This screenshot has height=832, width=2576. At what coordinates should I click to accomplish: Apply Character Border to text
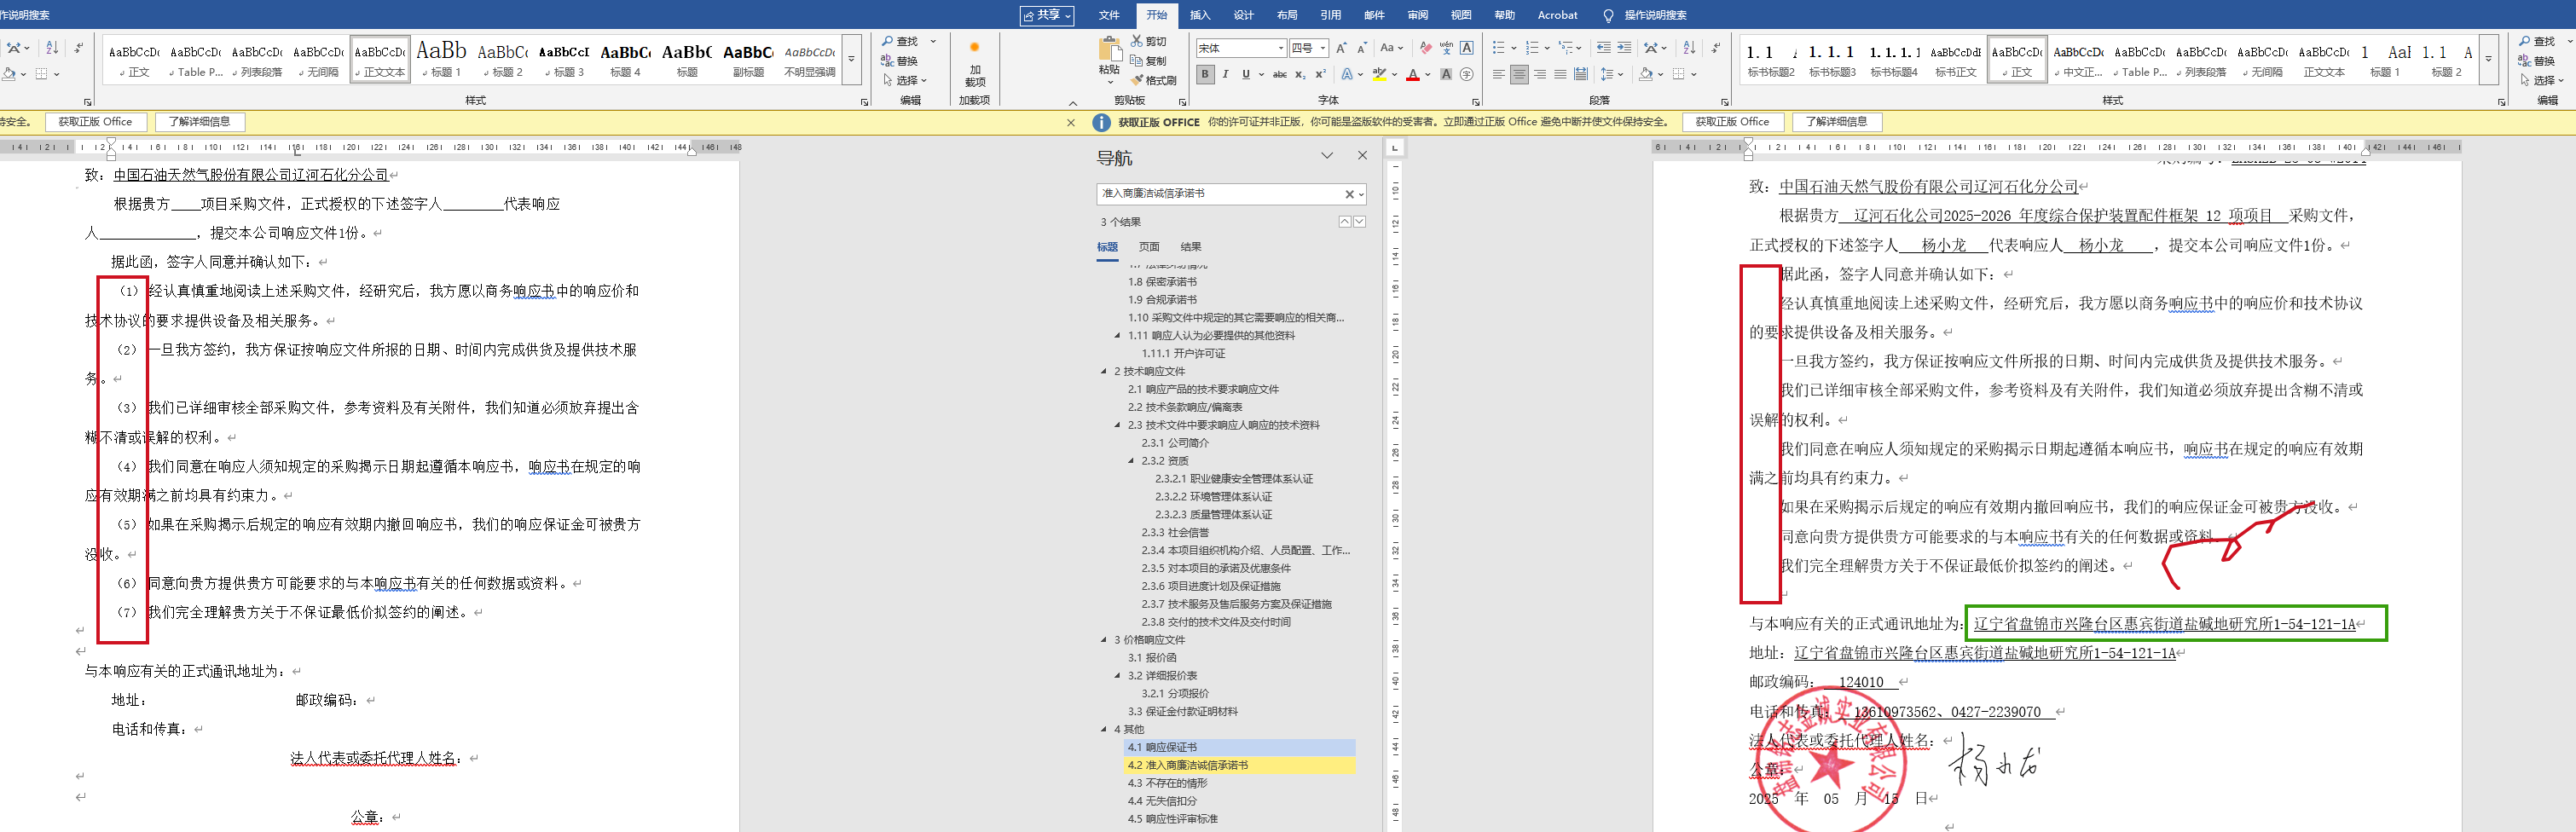click(x=1467, y=48)
